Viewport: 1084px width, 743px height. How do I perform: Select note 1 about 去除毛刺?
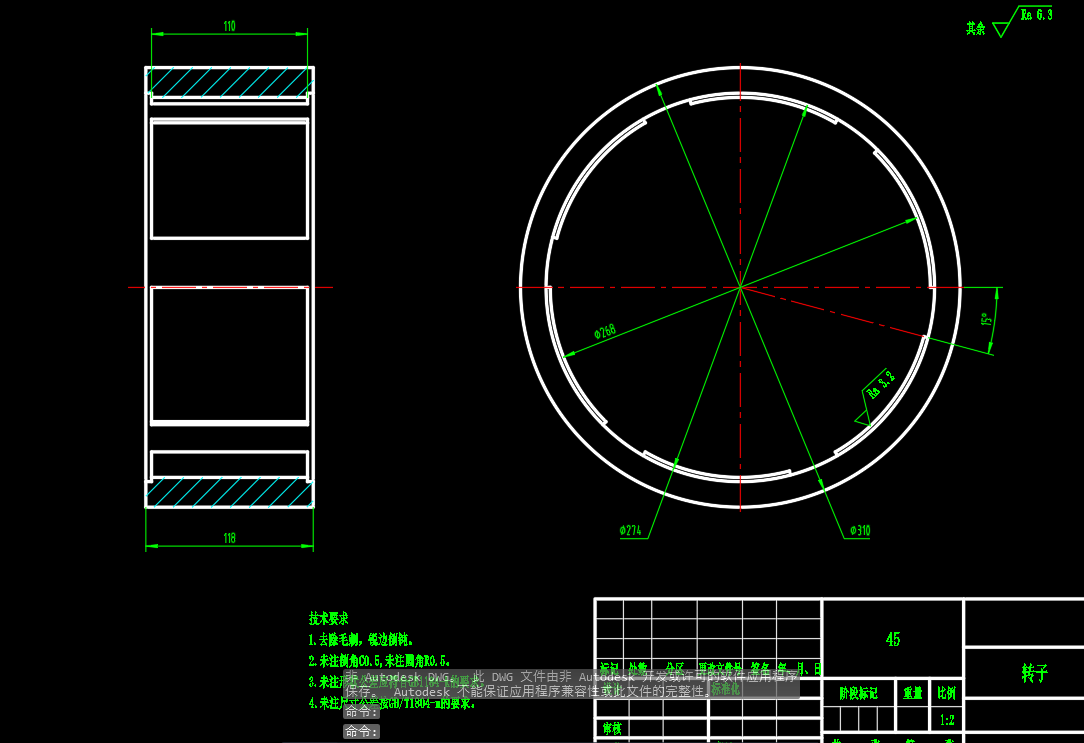(x=361, y=640)
